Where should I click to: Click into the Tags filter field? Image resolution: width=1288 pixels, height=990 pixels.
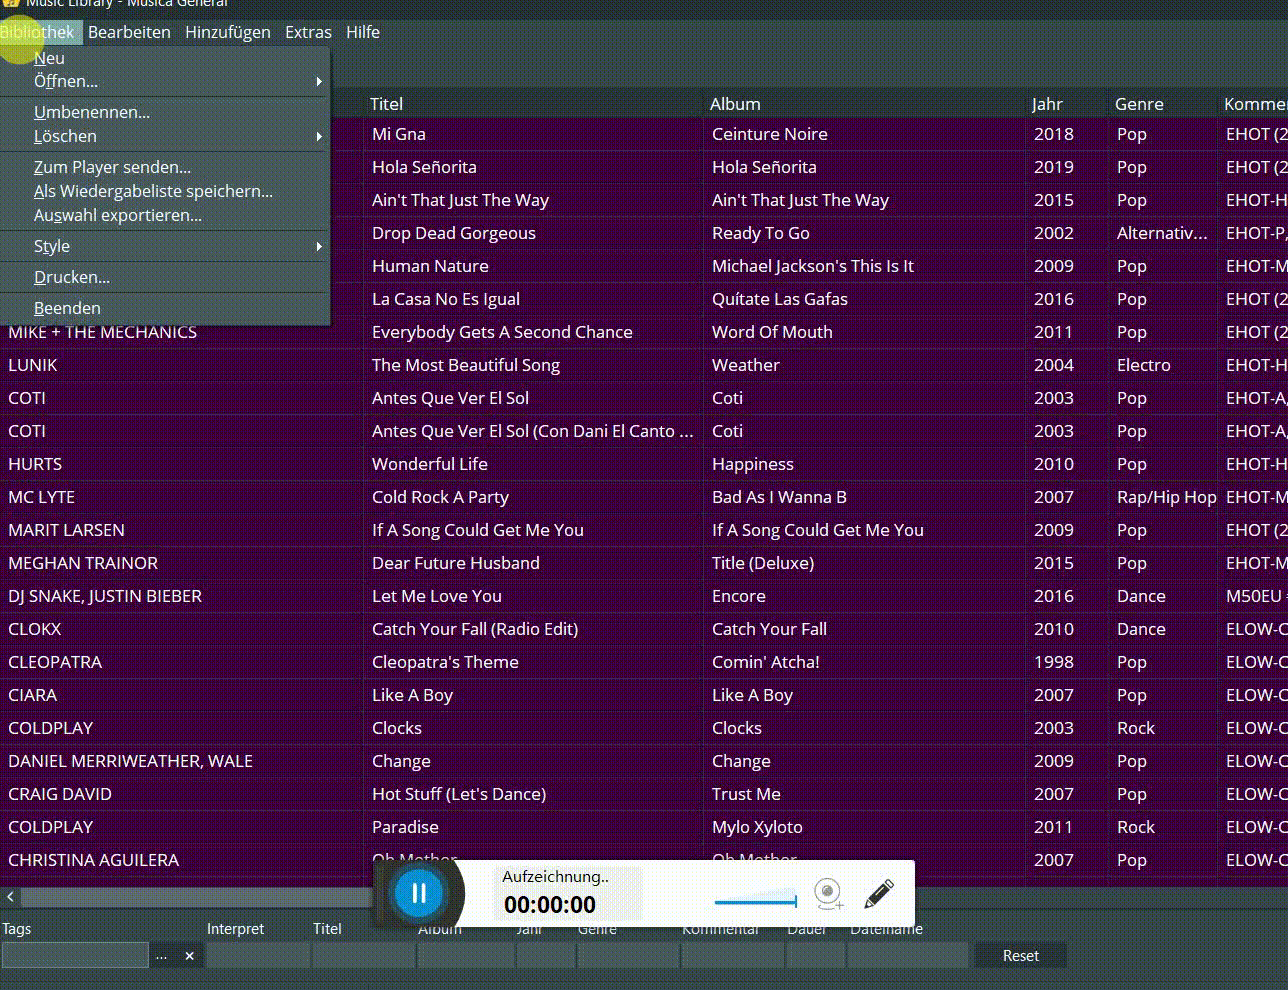pos(75,956)
